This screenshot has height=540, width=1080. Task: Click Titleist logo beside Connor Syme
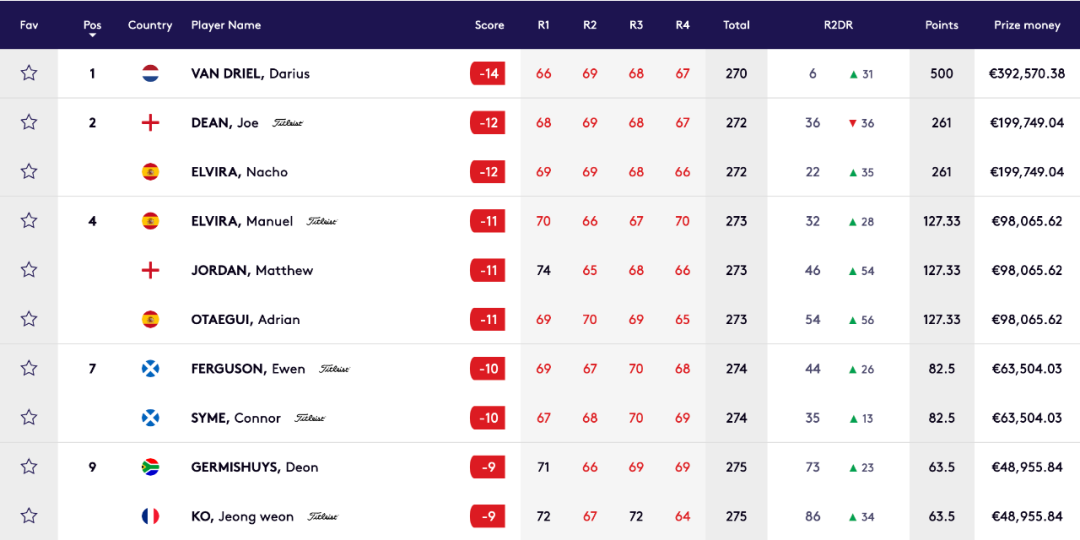(x=310, y=418)
